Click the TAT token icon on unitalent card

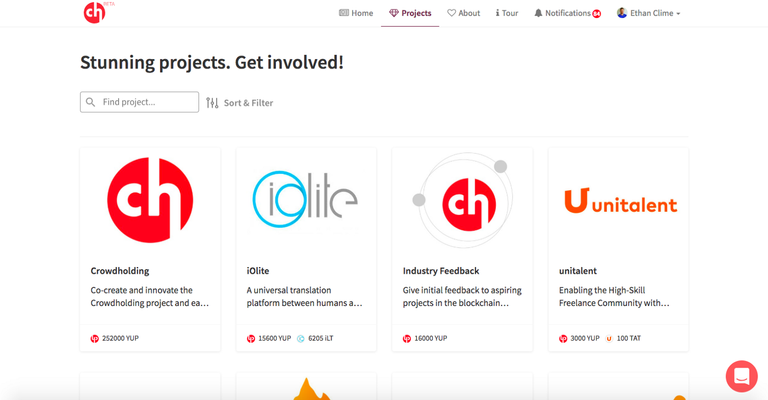coord(609,338)
